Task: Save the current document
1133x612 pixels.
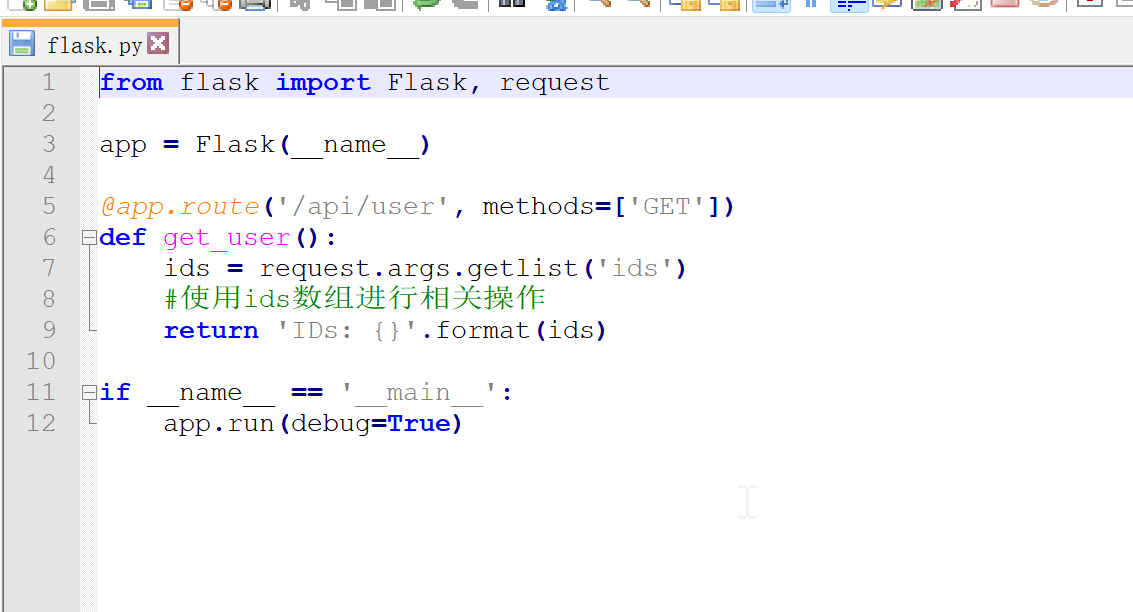Action: [x=99, y=6]
